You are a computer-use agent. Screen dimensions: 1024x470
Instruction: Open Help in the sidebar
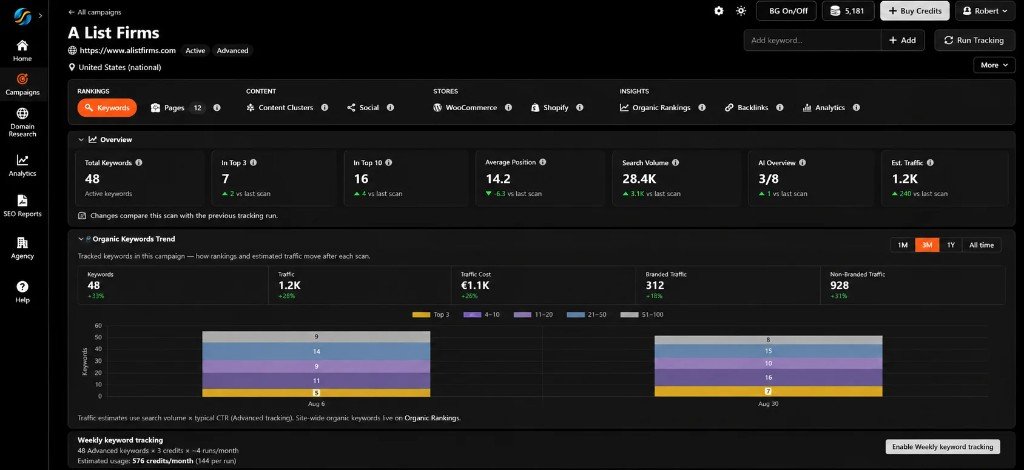point(22,292)
